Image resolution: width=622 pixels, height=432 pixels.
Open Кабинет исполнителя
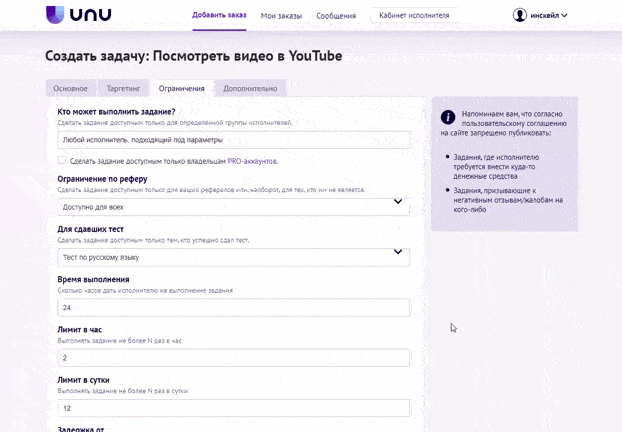[414, 15]
